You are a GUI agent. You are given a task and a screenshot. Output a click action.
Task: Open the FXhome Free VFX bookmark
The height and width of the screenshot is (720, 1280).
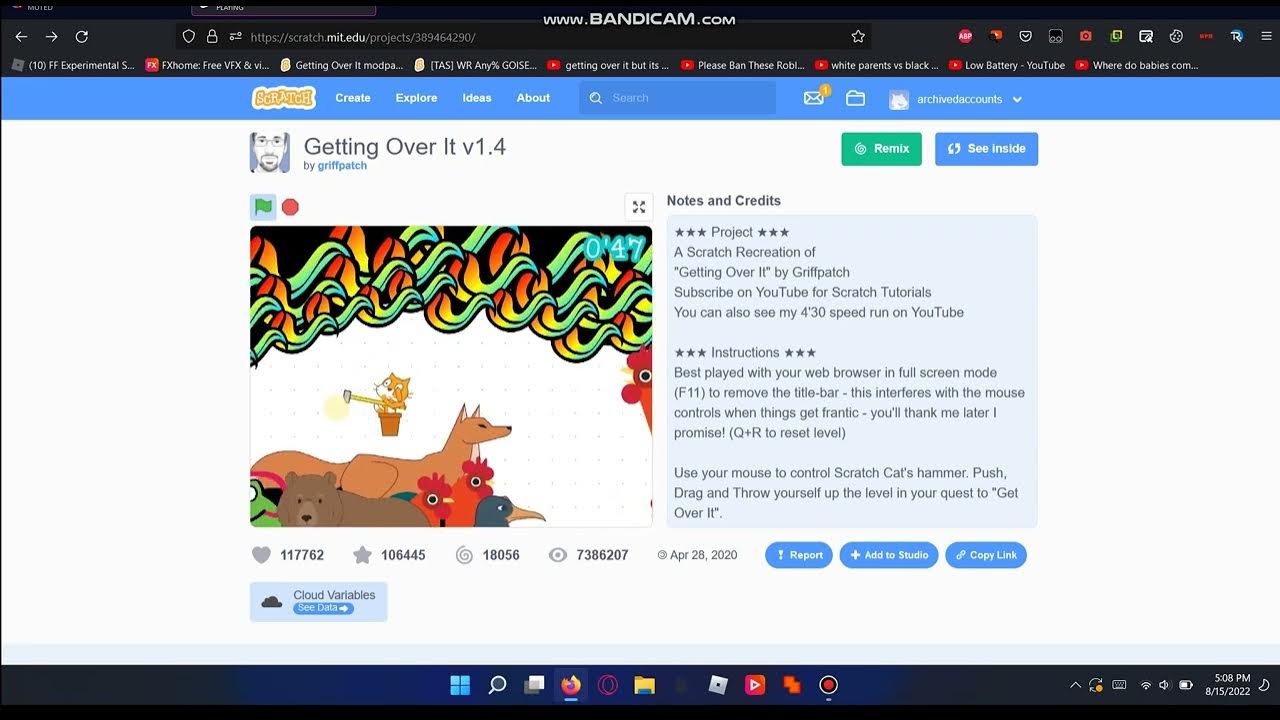[x=208, y=65]
